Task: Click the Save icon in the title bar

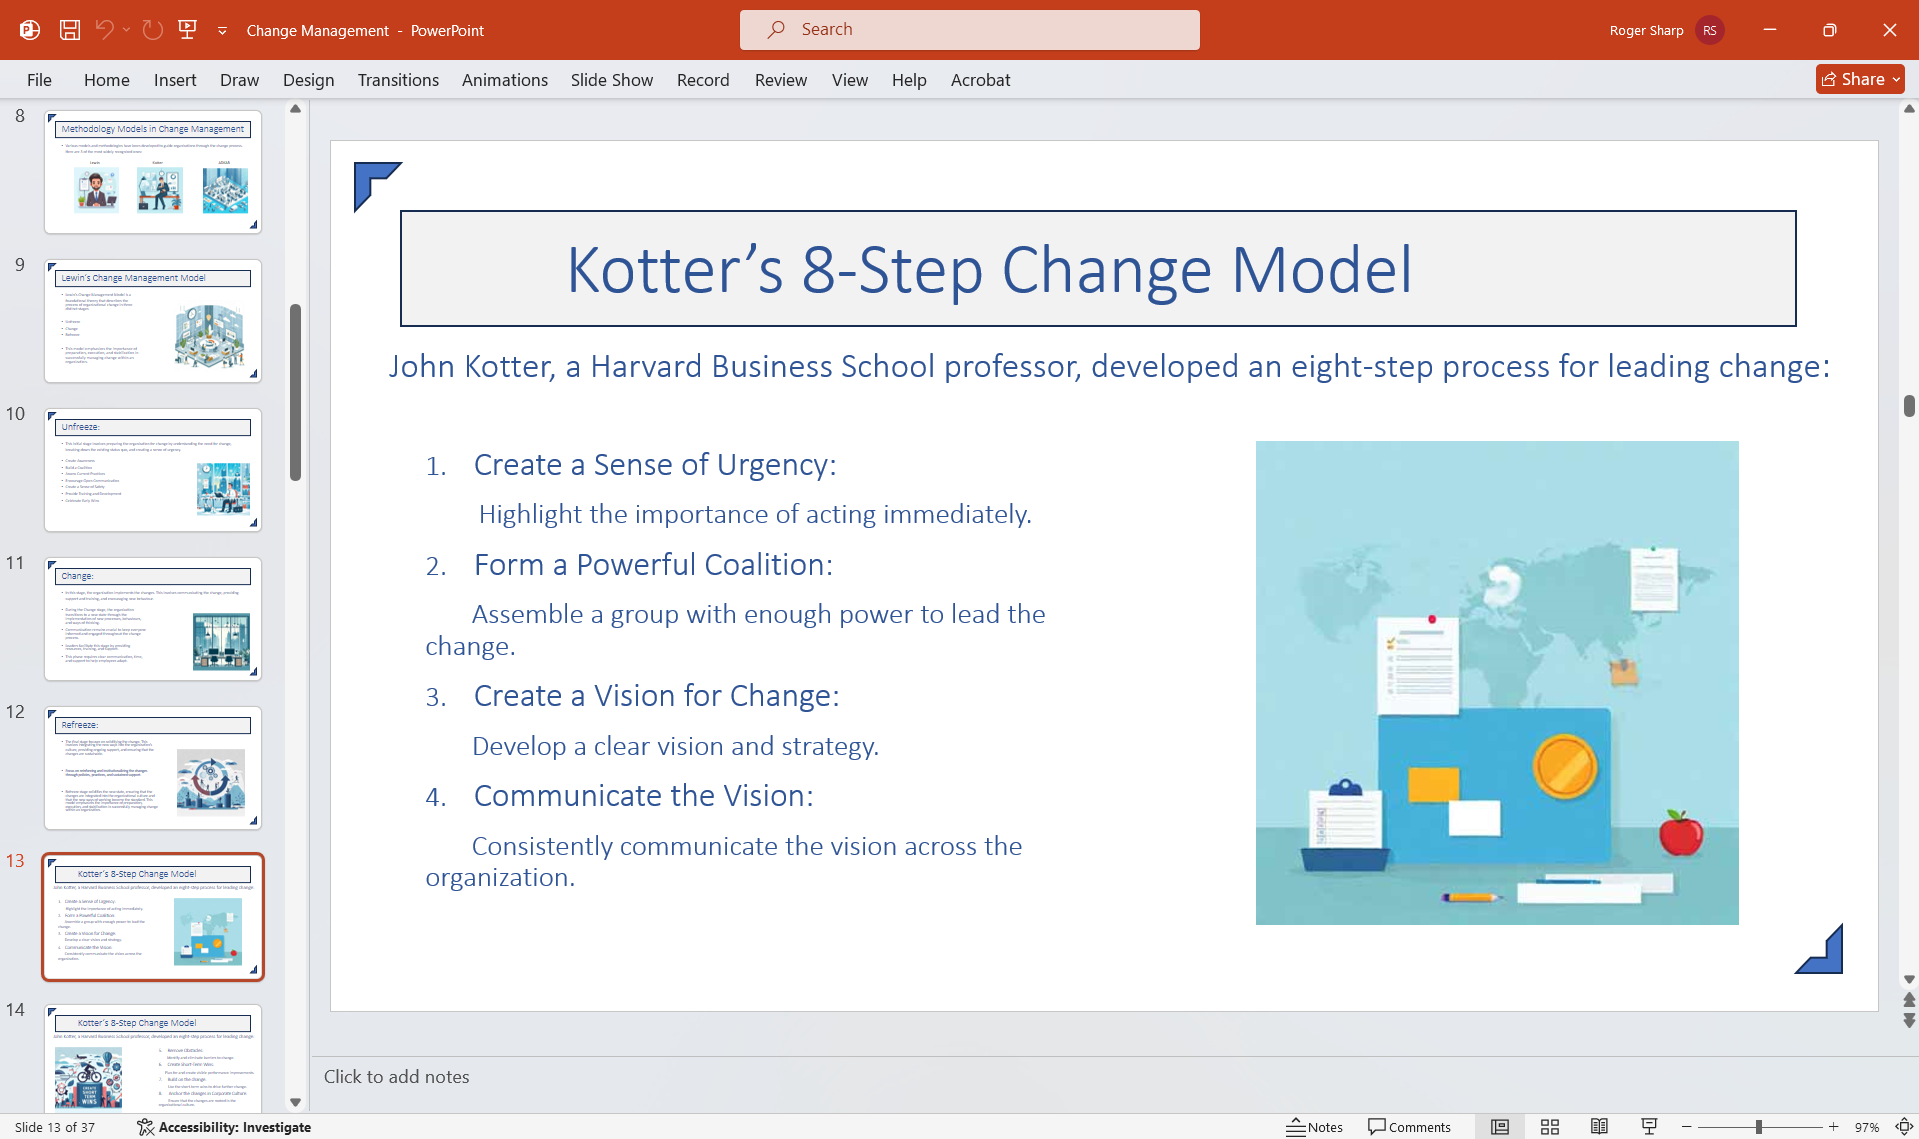Action: point(70,30)
